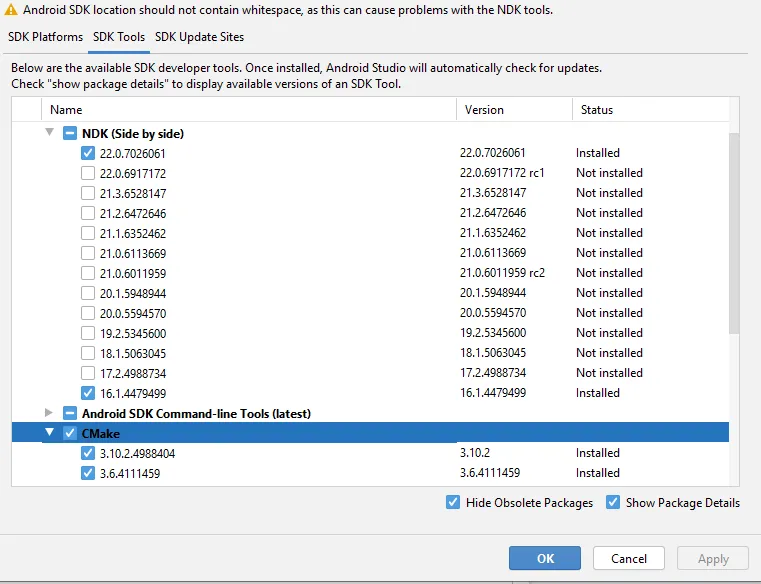Check NDK 20.1.5948944 checkbox
This screenshot has width=761, height=584.
88,293
